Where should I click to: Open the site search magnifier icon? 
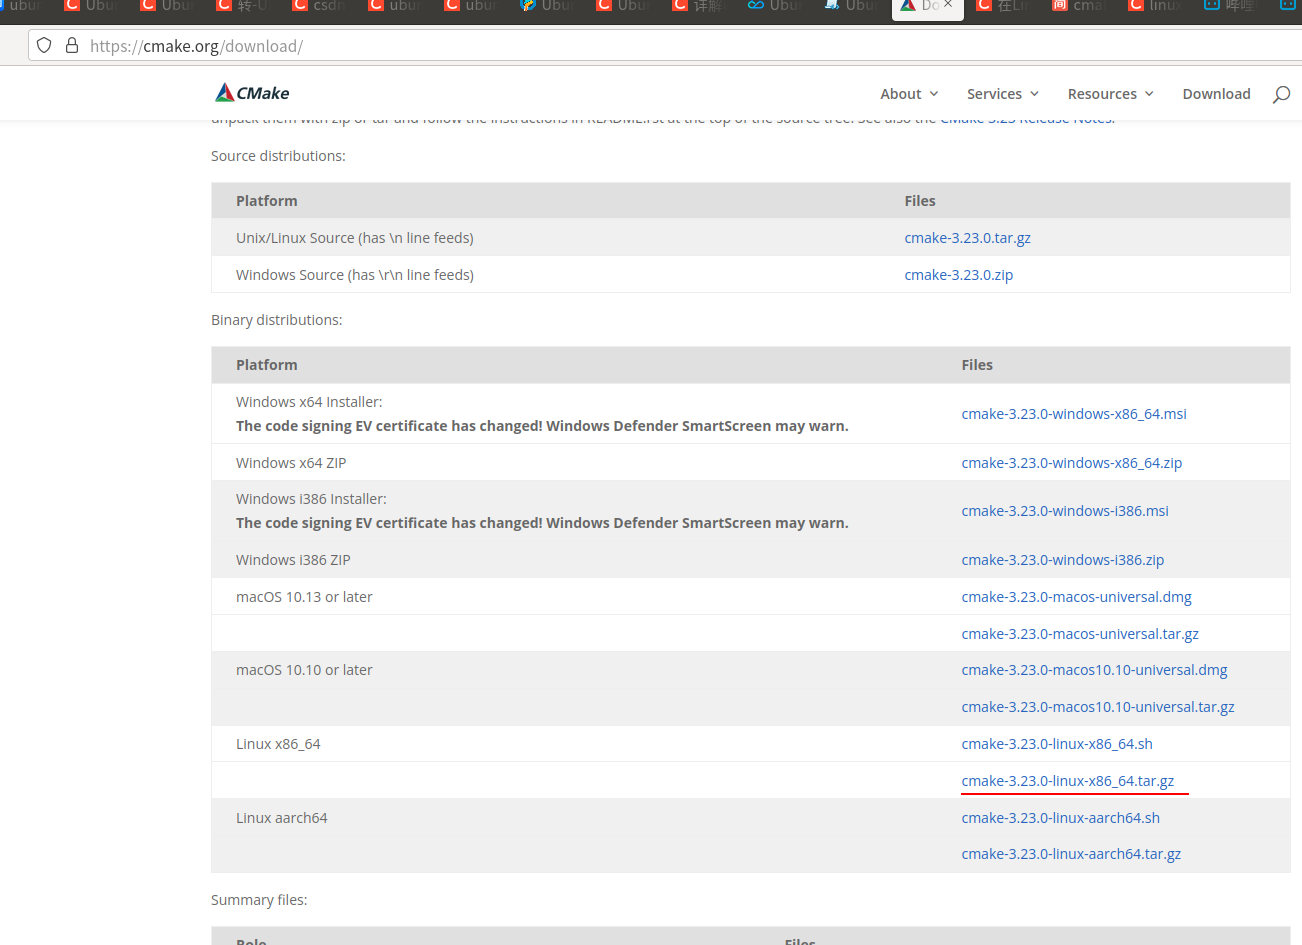pyautogui.click(x=1281, y=94)
